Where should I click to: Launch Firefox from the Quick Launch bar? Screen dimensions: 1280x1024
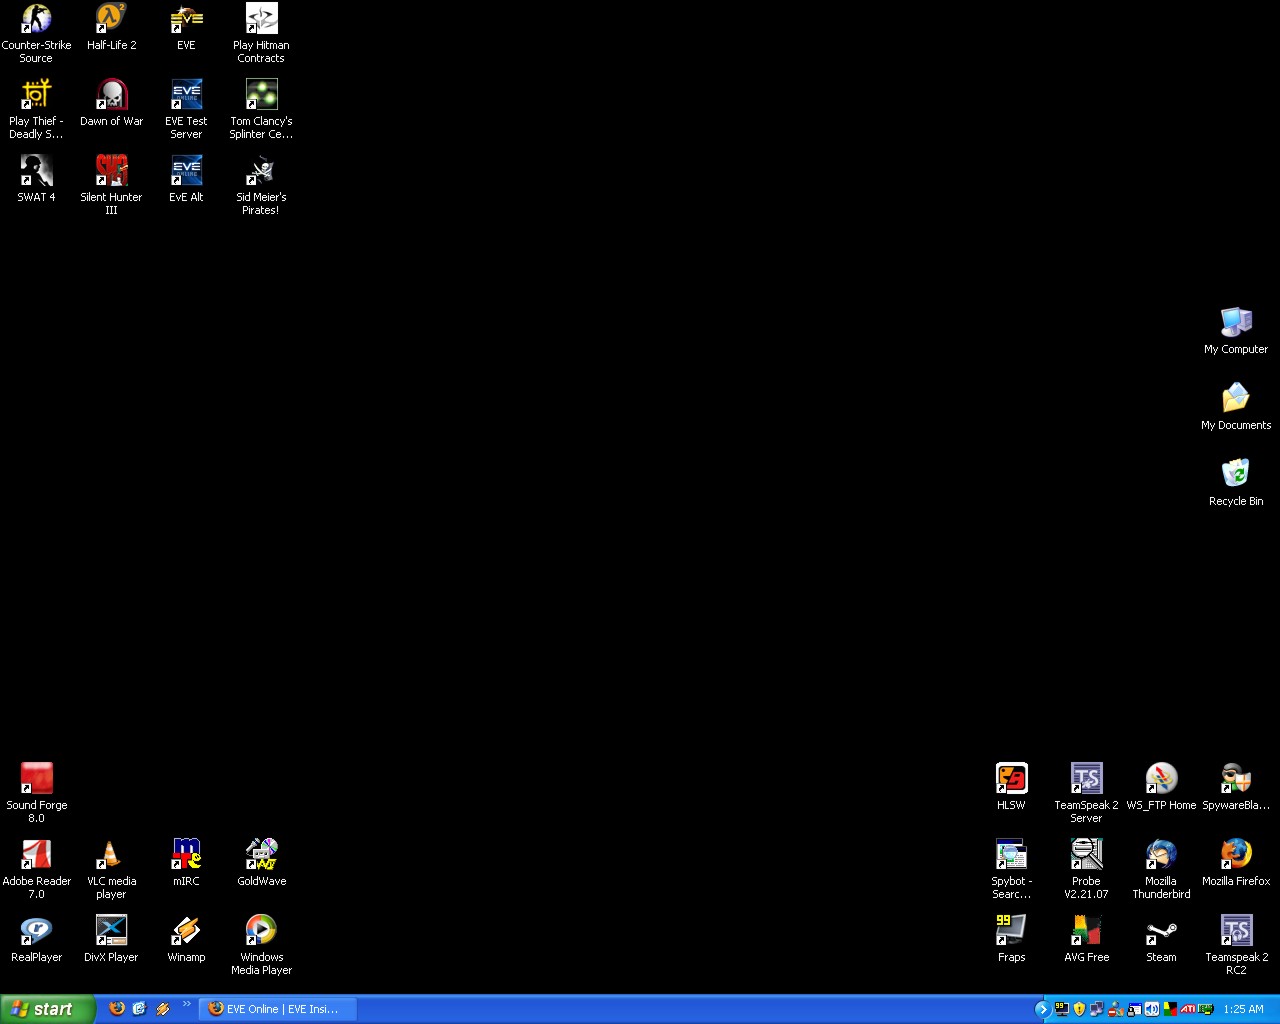pos(117,1009)
